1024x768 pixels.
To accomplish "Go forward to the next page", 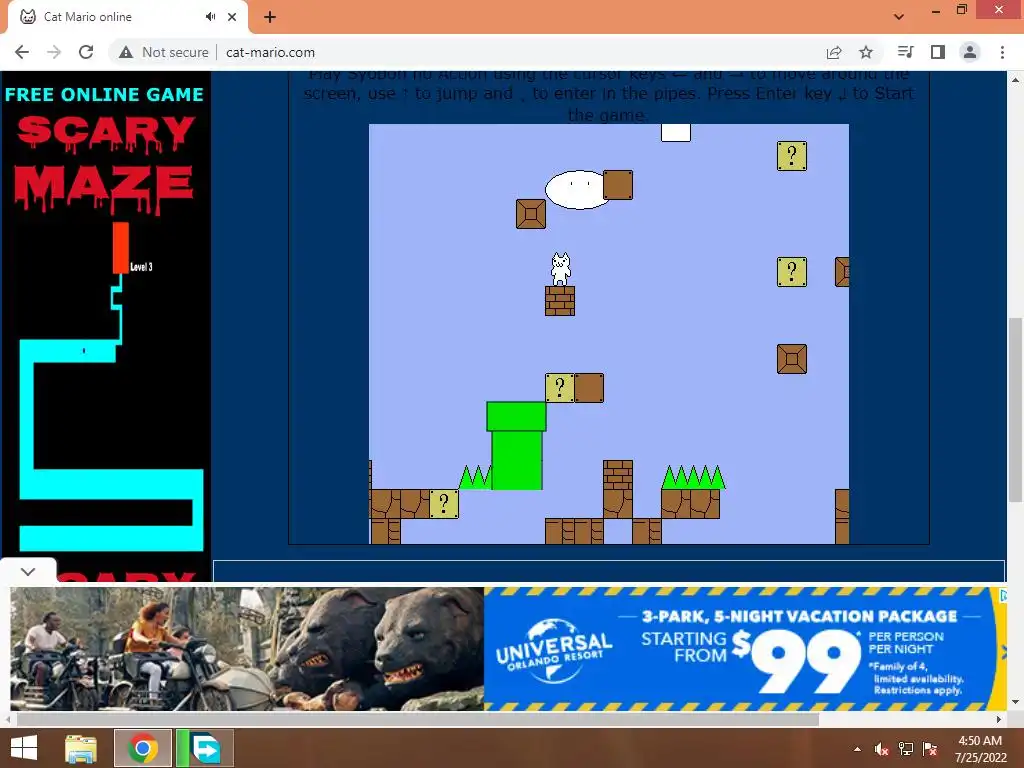I will point(54,52).
